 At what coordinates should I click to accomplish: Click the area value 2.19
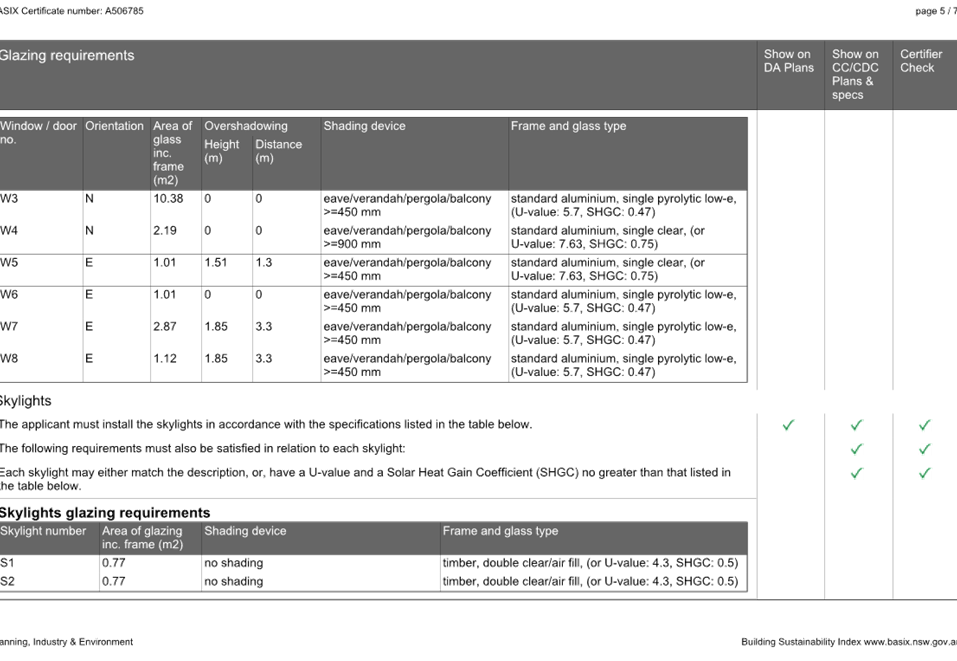click(165, 231)
